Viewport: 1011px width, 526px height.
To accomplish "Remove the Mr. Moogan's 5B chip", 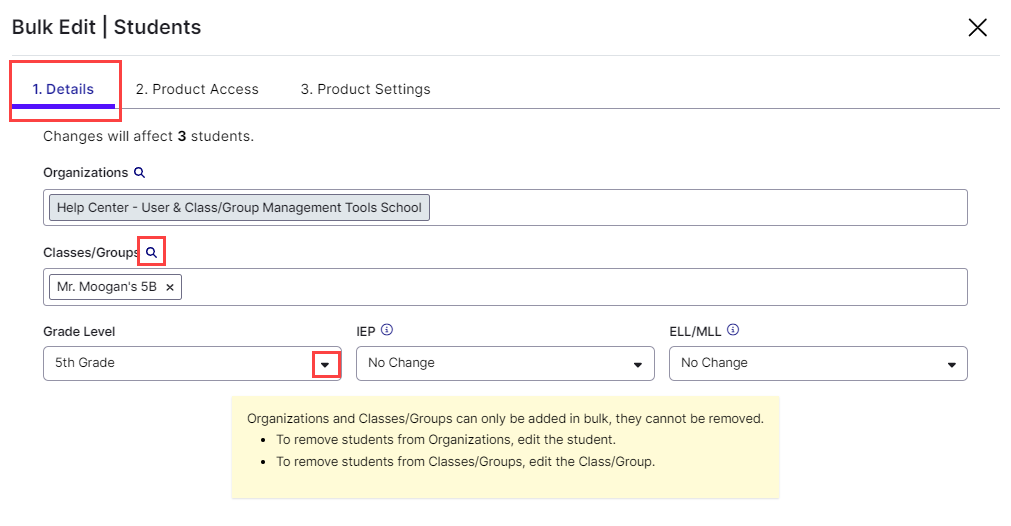I will point(170,288).
